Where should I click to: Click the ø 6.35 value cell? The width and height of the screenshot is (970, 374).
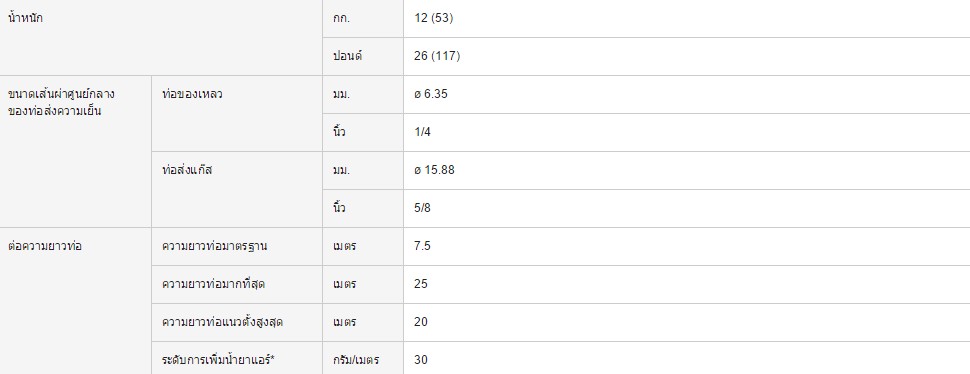coord(687,95)
